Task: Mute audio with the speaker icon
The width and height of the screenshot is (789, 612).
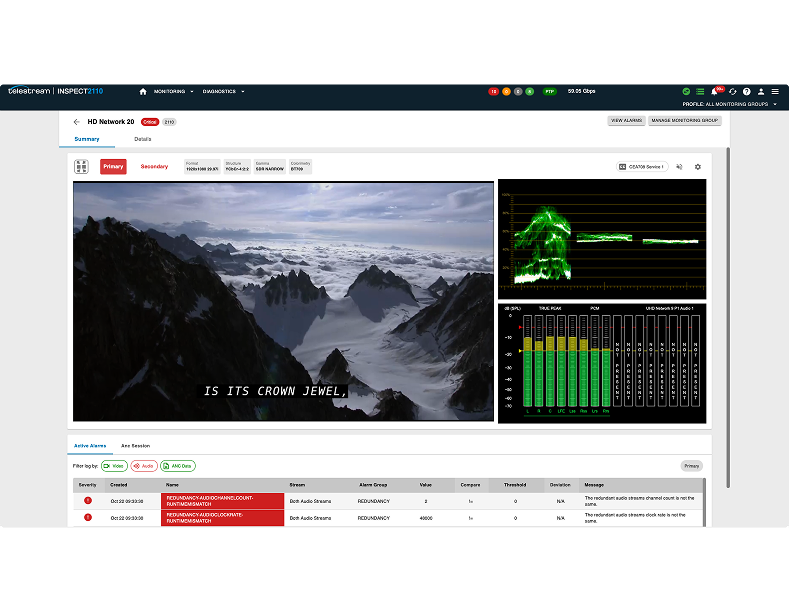Action: click(x=679, y=167)
